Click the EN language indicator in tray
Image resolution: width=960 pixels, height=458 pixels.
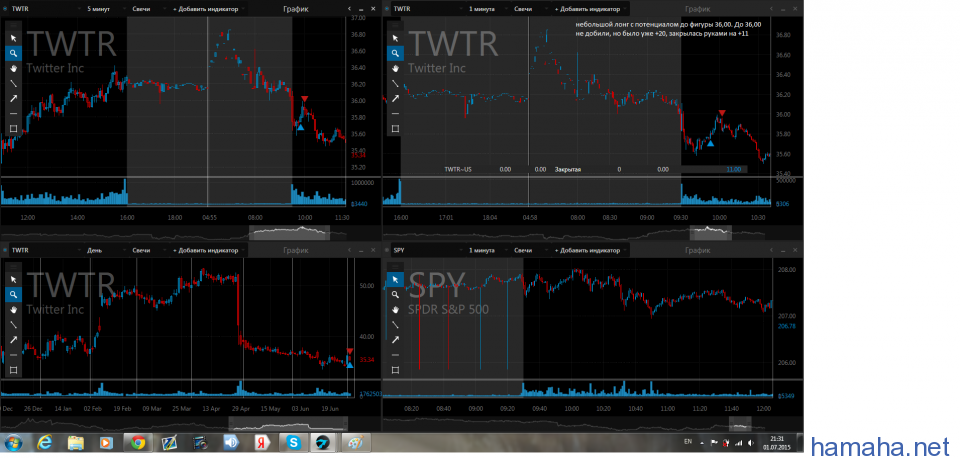(687, 441)
